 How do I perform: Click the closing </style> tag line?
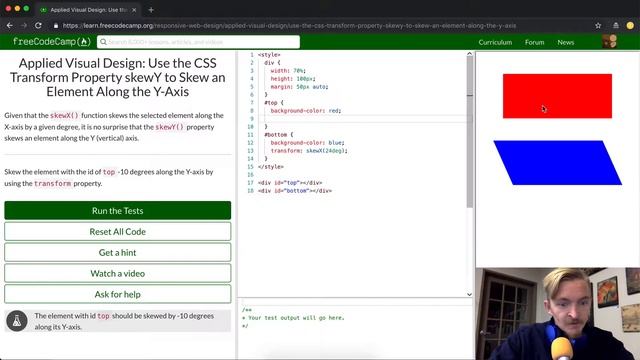(x=271, y=167)
